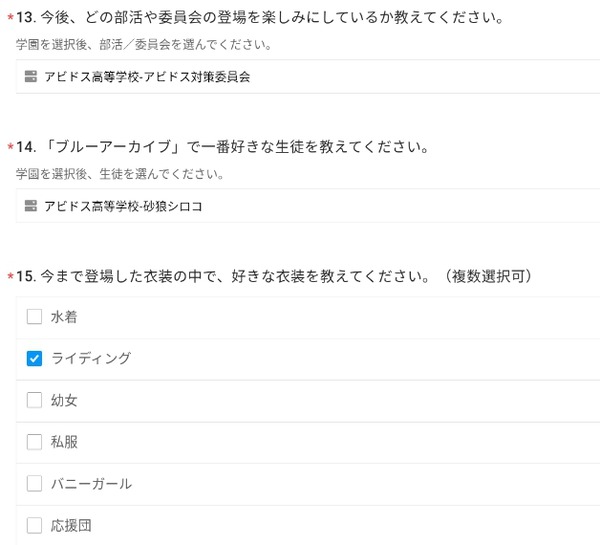Open the アビドス高等学校-アビドス対策委員会 selector
600x545 pixels.
pos(308,76)
